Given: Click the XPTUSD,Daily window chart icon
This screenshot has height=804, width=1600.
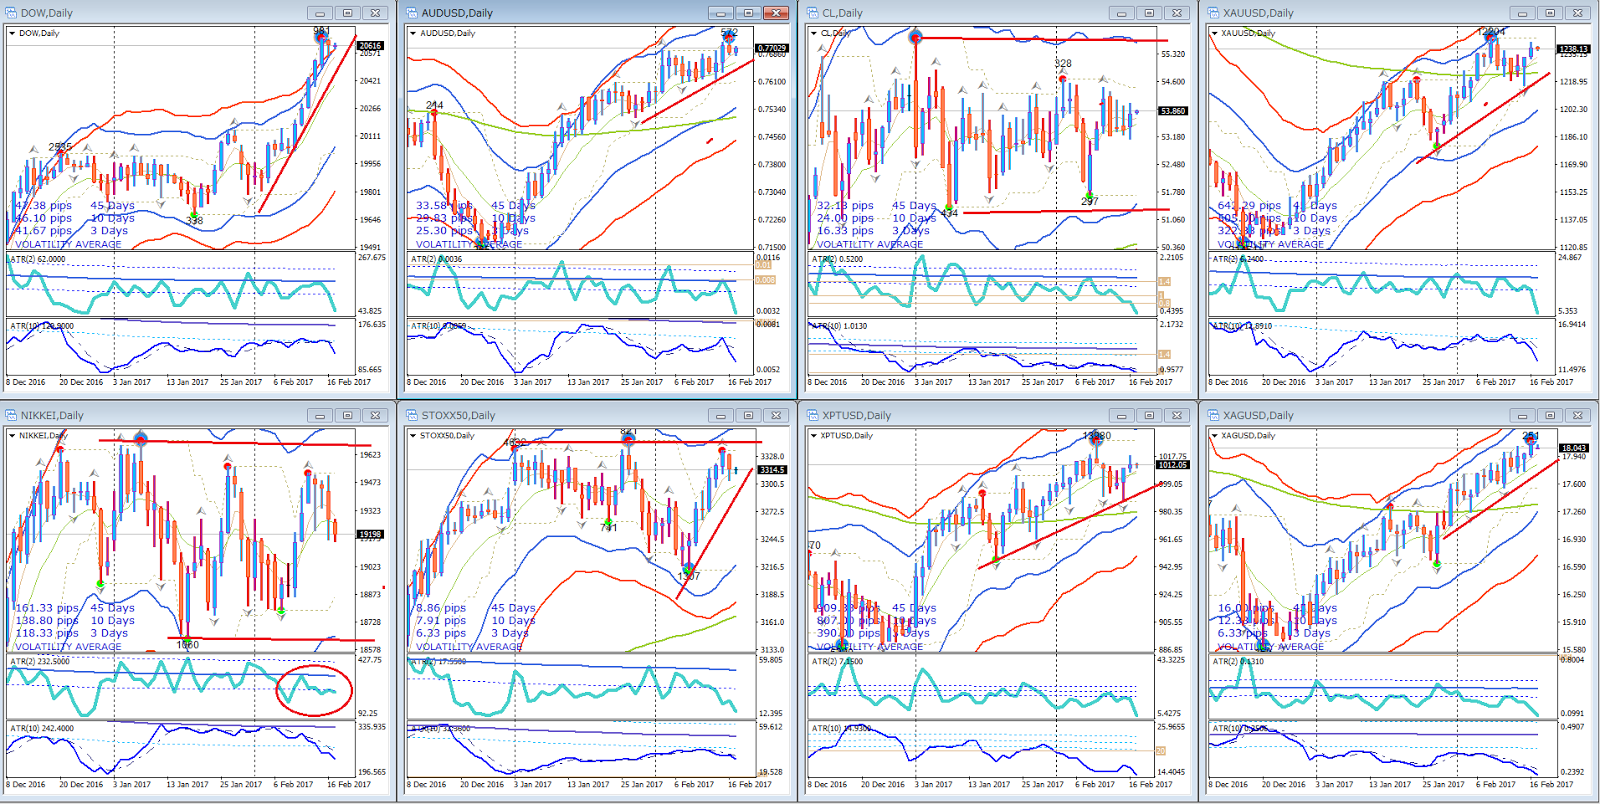Looking at the screenshot, I should (813, 415).
